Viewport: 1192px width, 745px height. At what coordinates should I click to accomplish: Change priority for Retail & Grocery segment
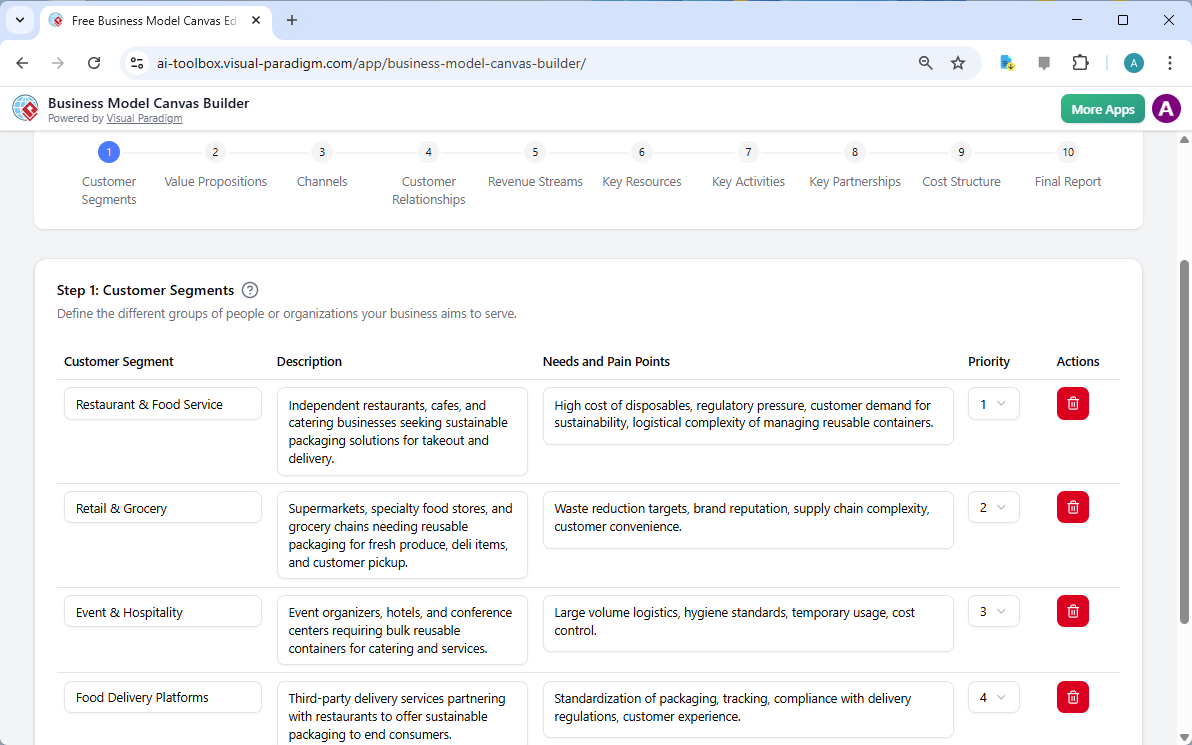(x=993, y=507)
